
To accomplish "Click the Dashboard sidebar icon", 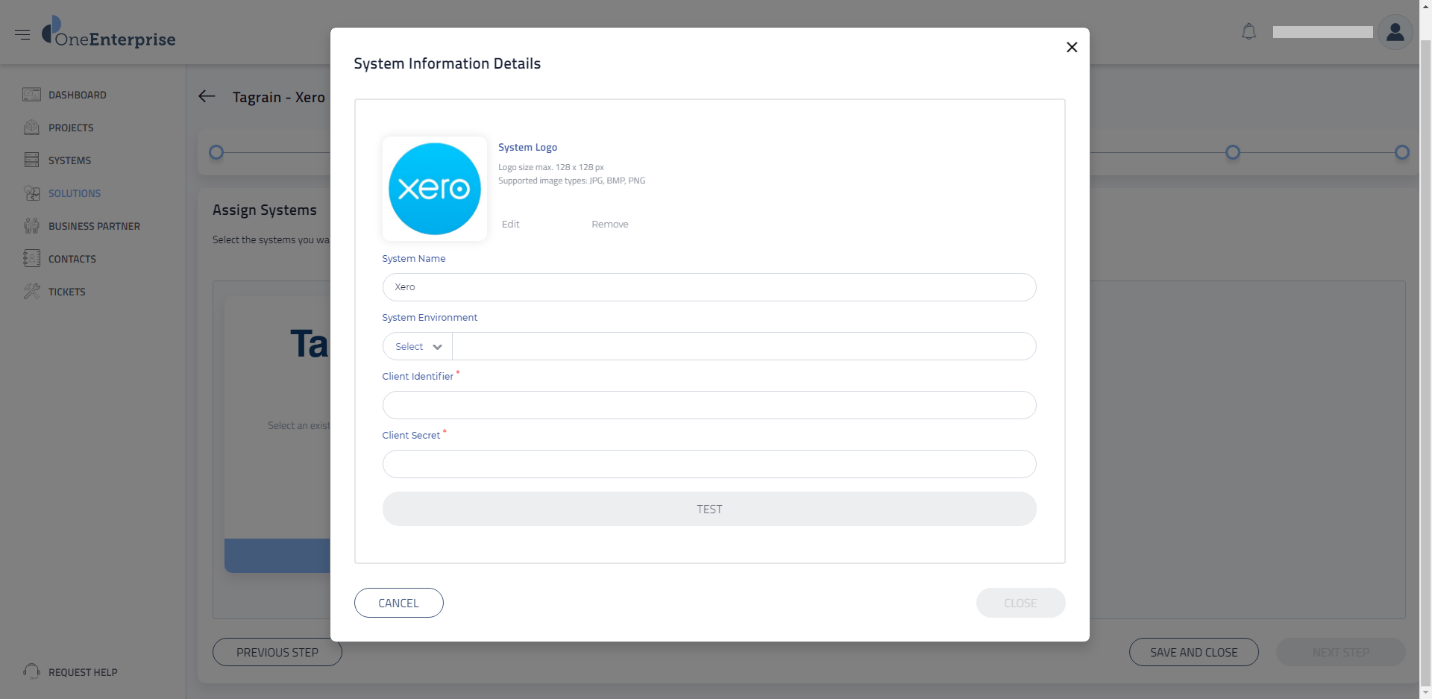I will click(x=31, y=95).
